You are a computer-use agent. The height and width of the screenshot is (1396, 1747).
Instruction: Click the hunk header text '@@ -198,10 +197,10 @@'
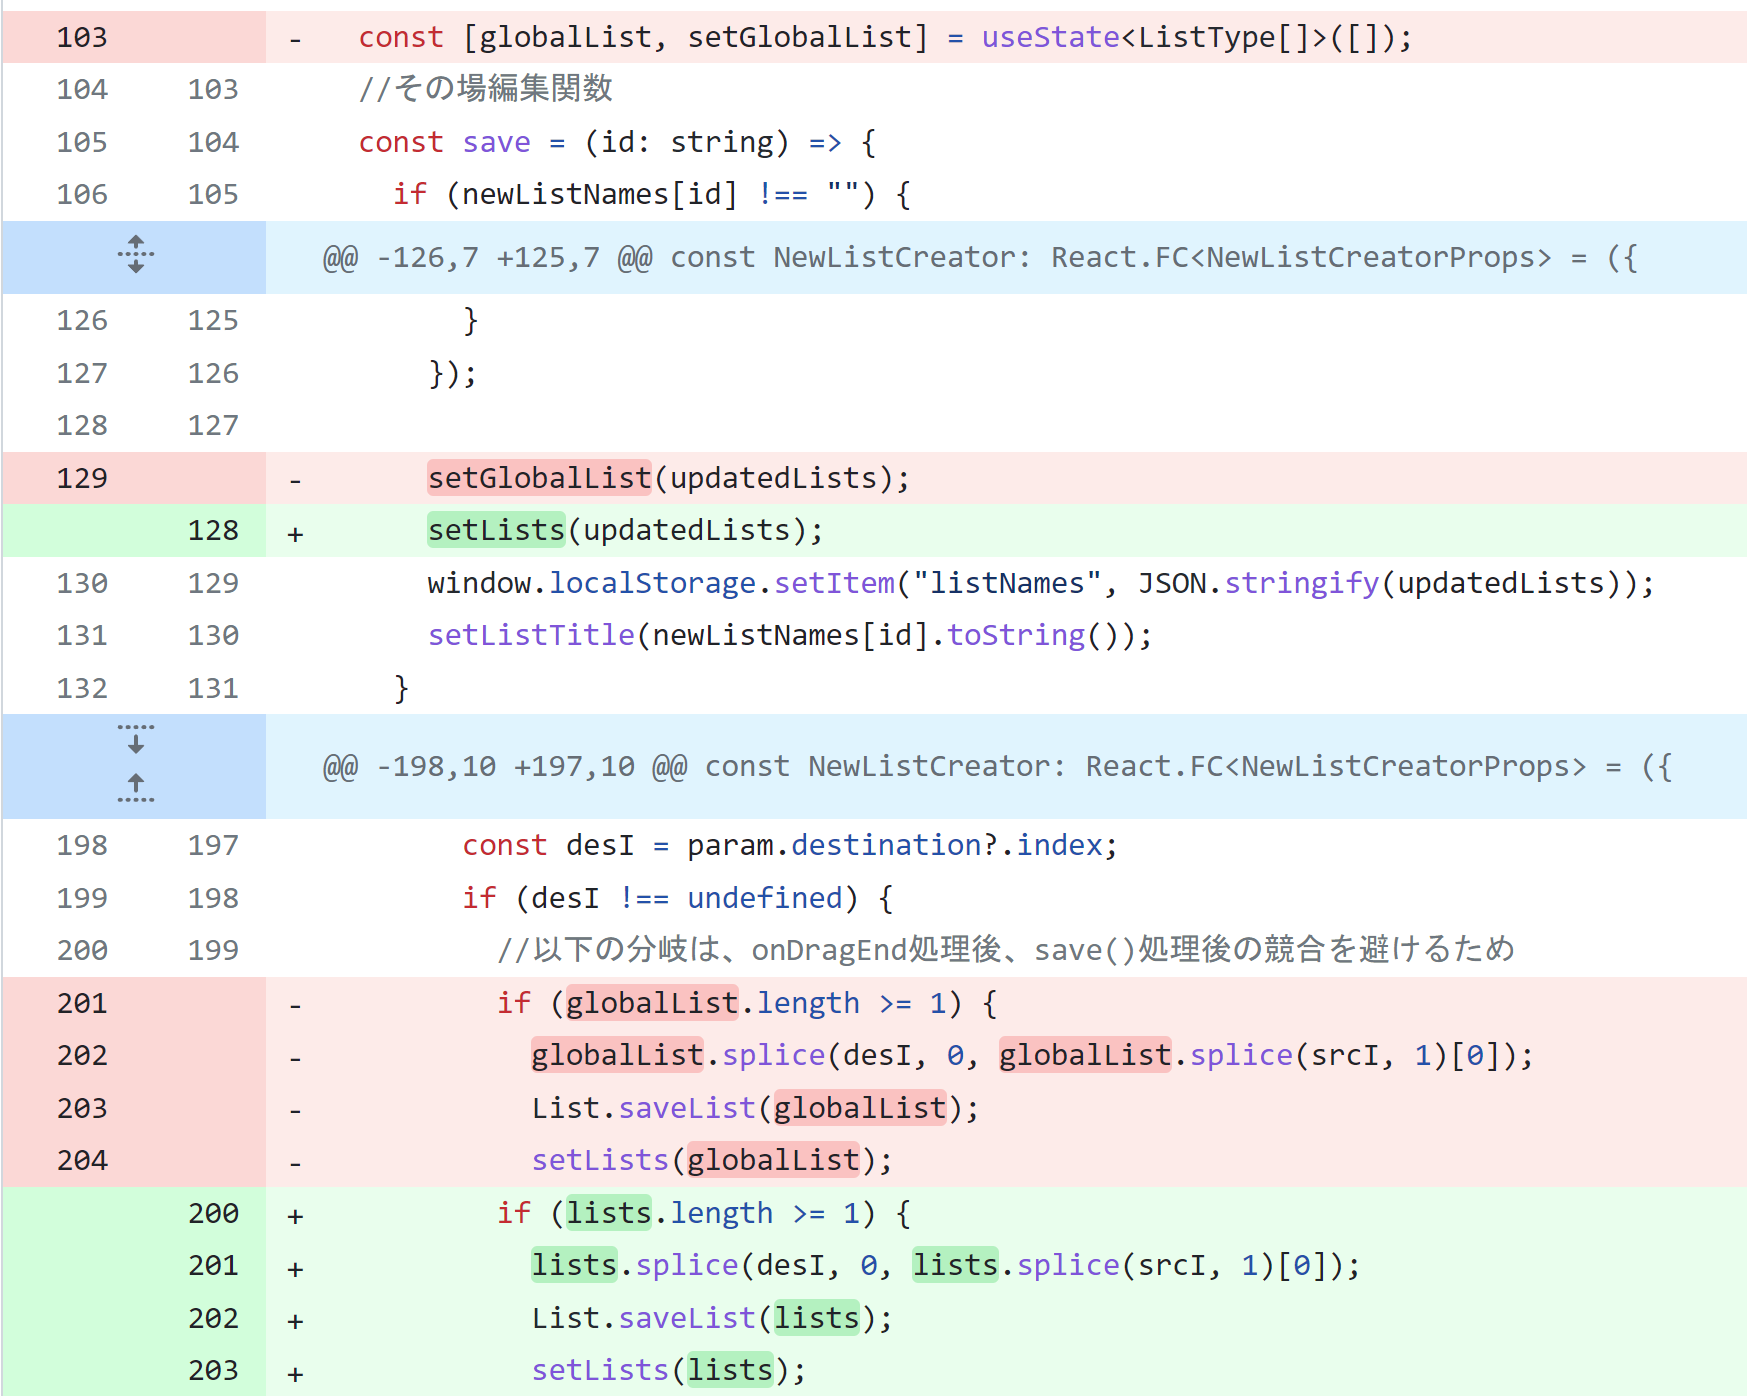tap(504, 767)
